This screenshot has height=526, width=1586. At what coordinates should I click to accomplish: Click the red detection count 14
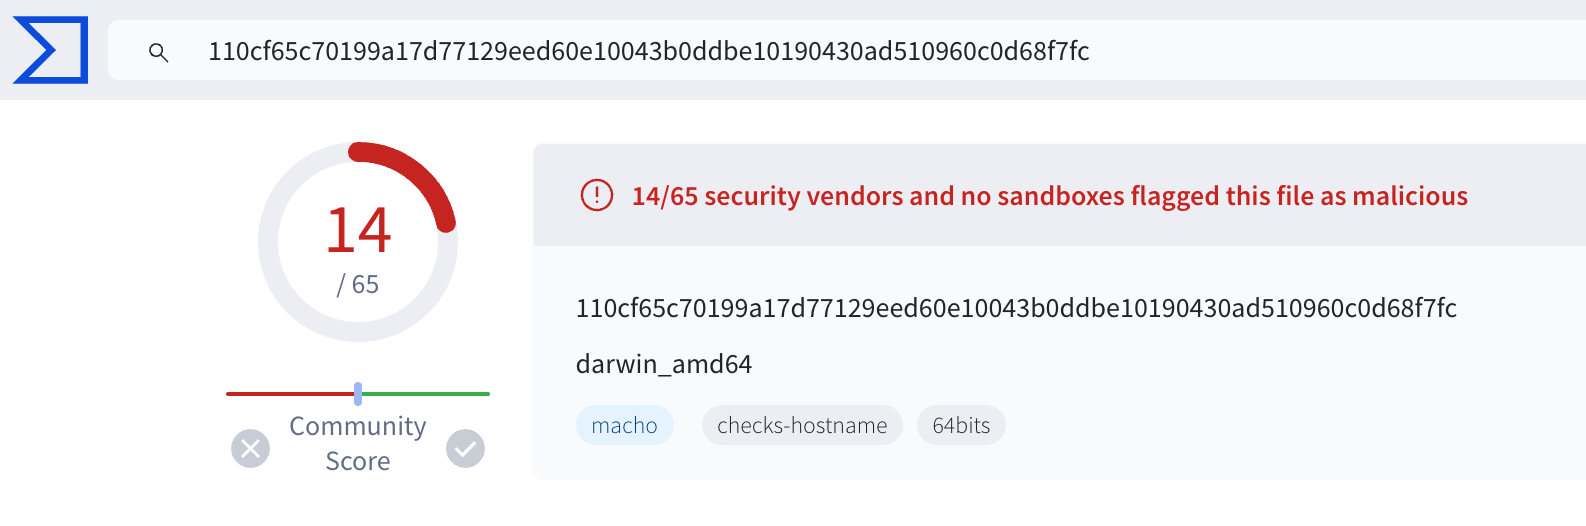(358, 230)
